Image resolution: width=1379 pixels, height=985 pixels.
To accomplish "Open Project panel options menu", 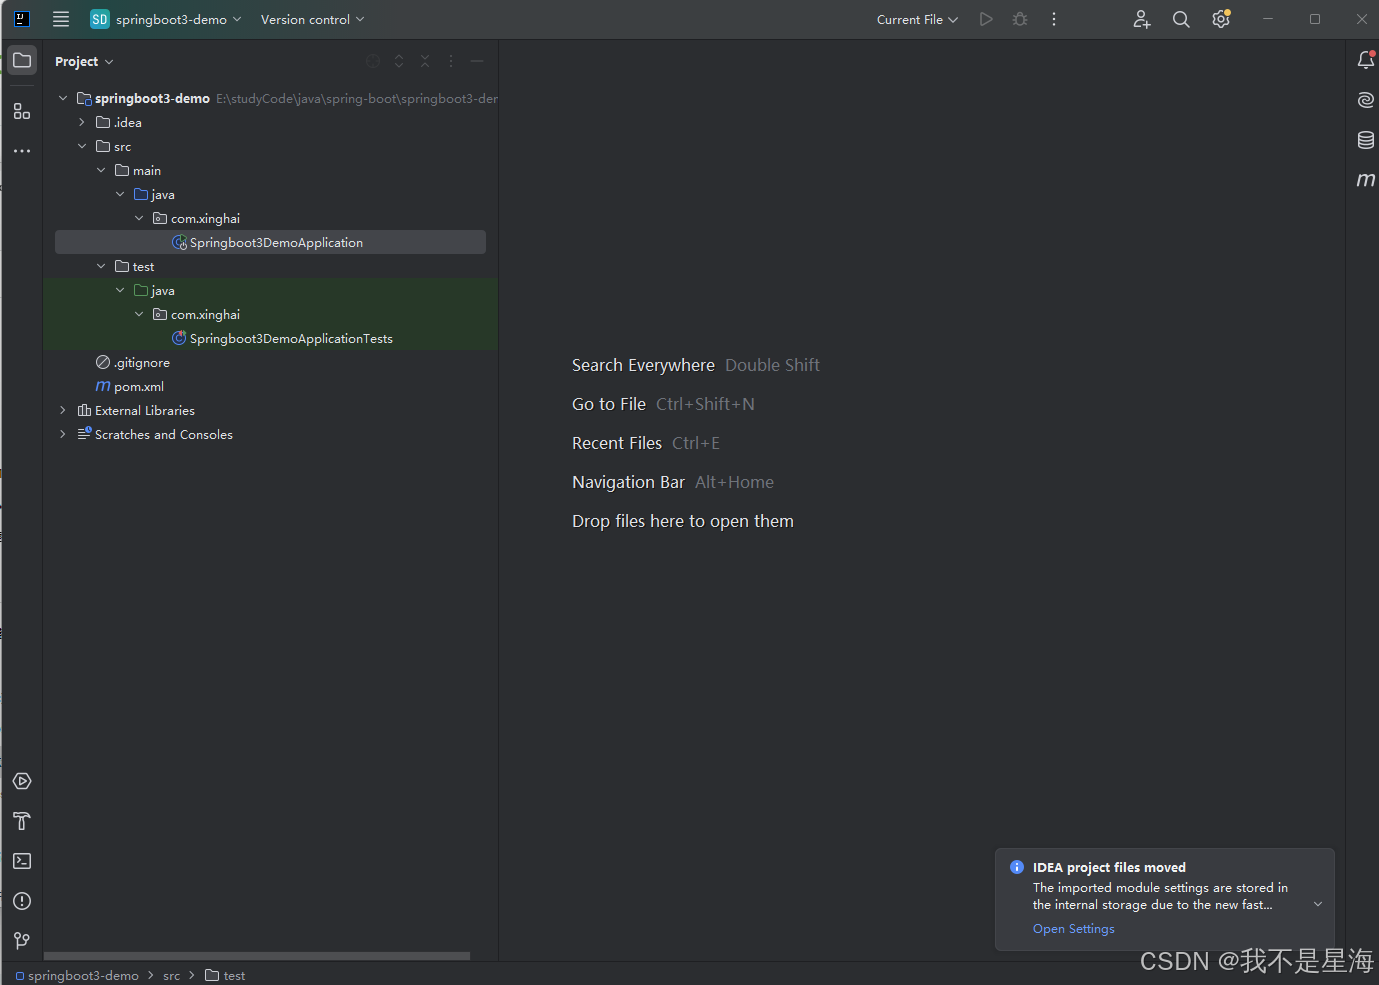I will (x=451, y=61).
